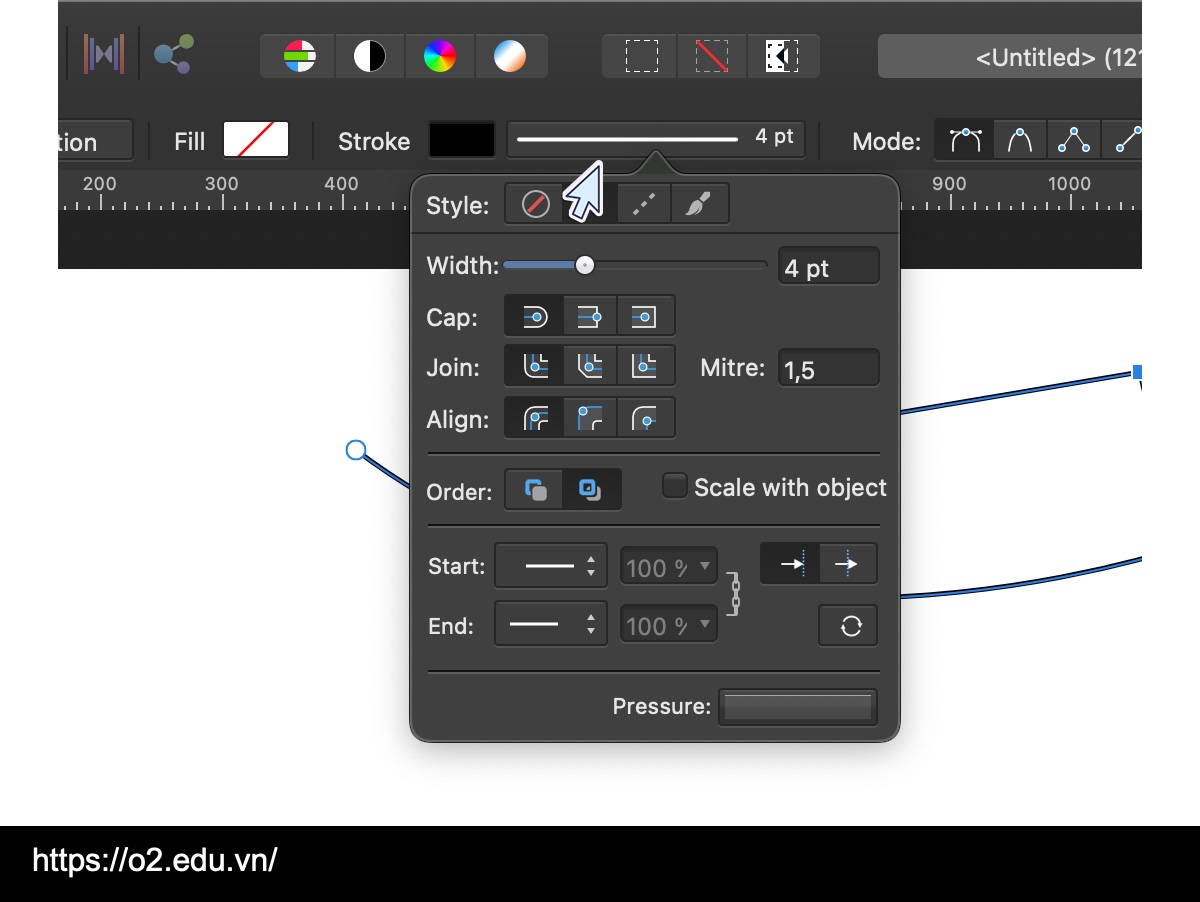Place arrowhead past the line end
This screenshot has height=902, width=1200.
pyautogui.click(x=847, y=564)
